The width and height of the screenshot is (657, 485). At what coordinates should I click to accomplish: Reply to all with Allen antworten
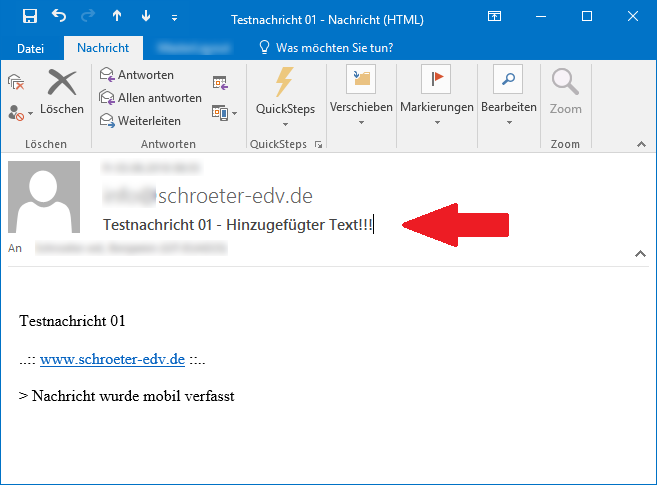150,98
